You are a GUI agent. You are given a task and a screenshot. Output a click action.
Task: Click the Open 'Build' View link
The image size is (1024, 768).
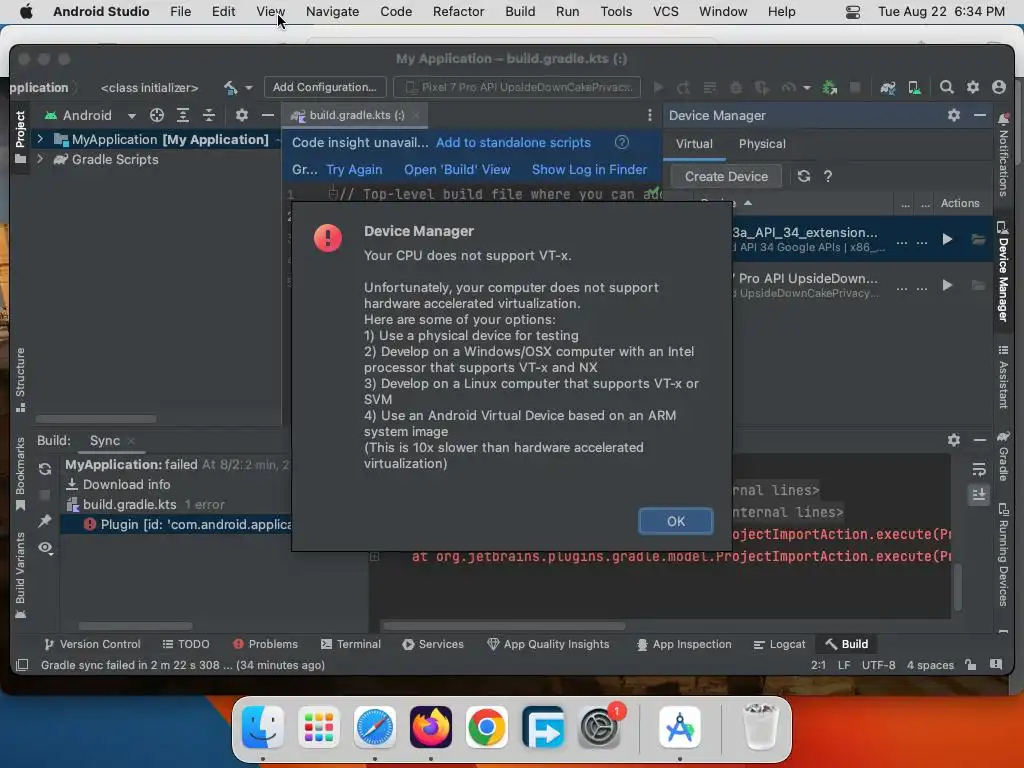pos(457,169)
